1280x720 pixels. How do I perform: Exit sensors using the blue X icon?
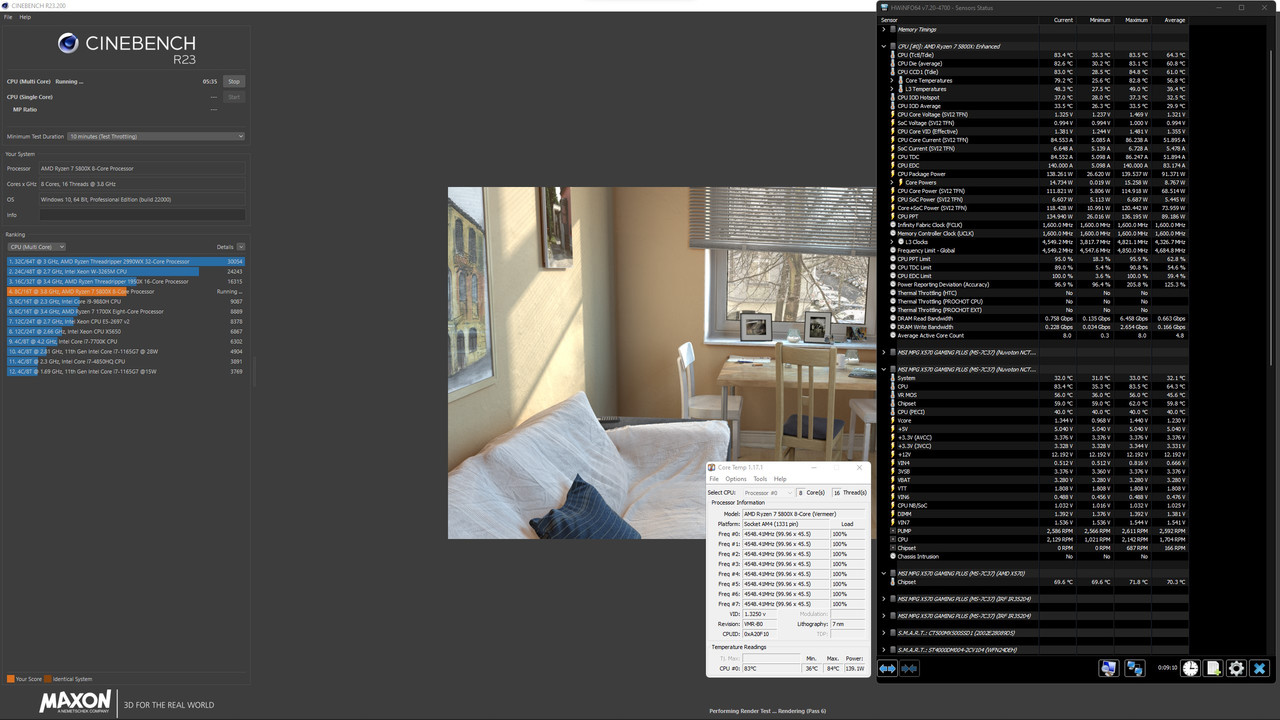point(1262,667)
